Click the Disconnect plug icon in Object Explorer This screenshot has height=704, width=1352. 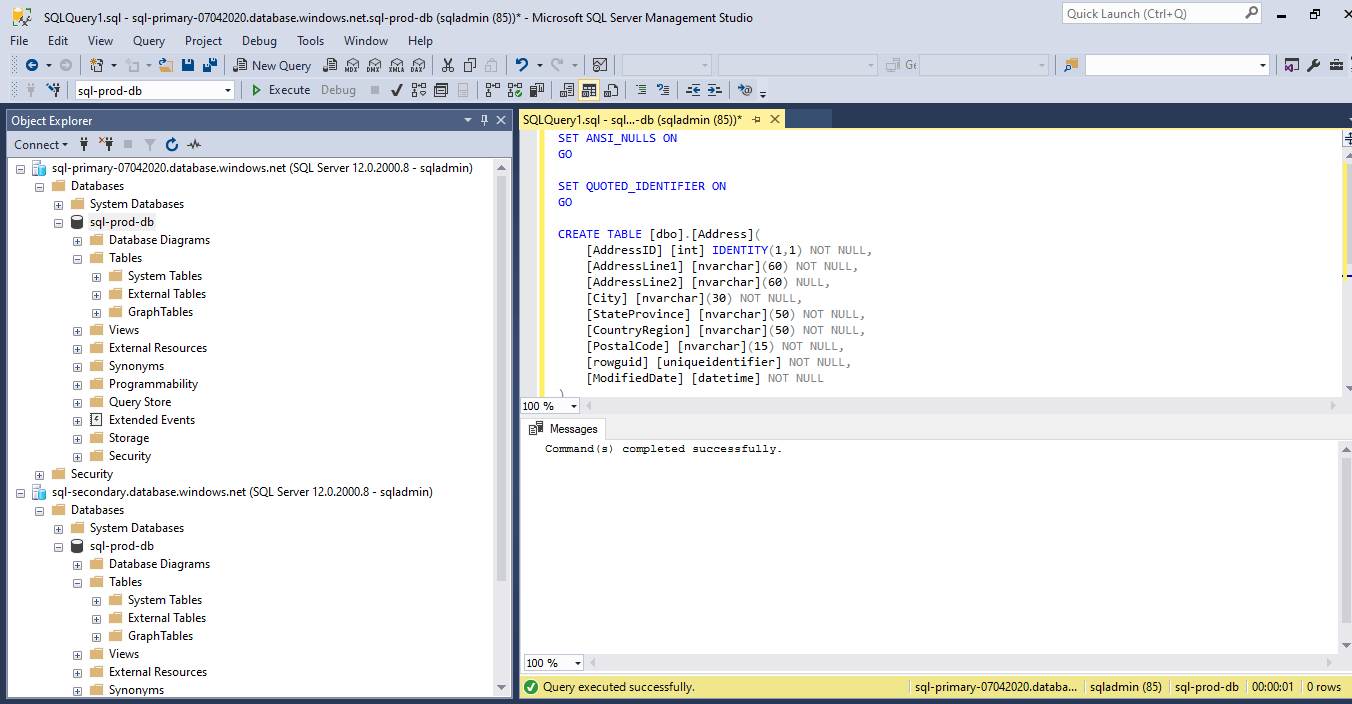pos(107,145)
